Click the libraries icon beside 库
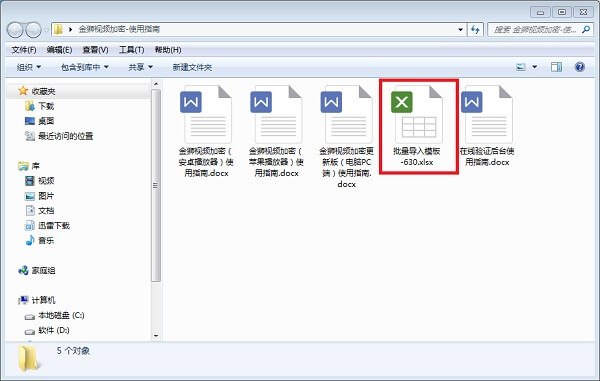Image resolution: width=600 pixels, height=381 pixels. click(x=23, y=166)
